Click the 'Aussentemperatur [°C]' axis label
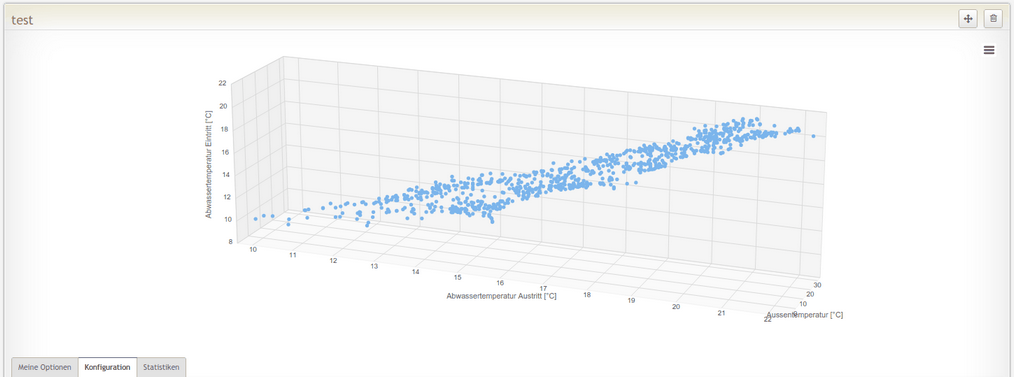Screen dimensions: 1014x377 coord(804,315)
